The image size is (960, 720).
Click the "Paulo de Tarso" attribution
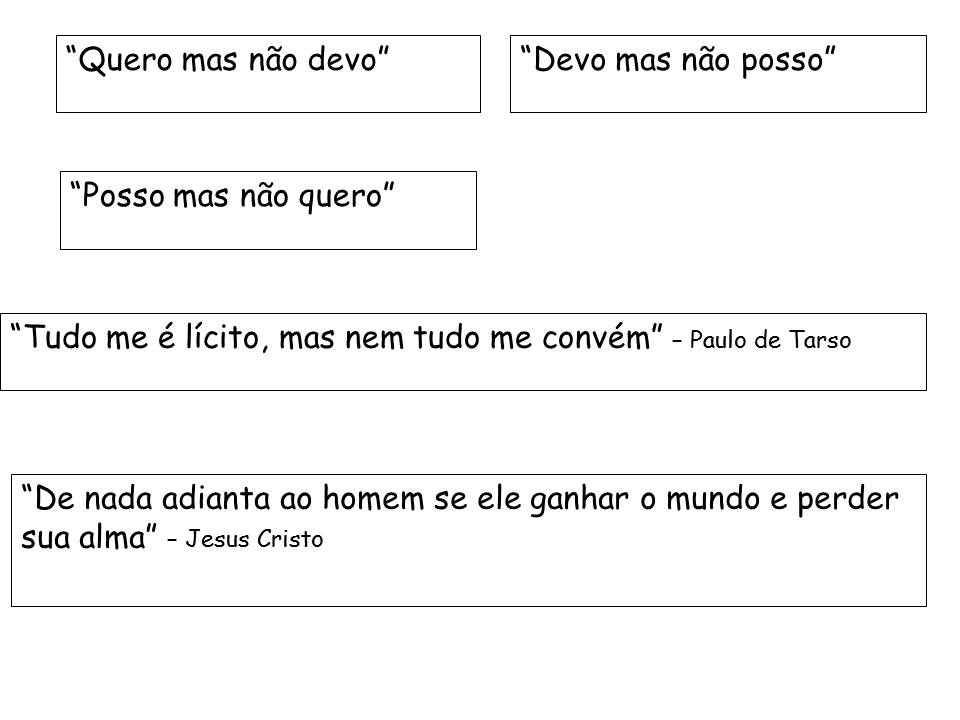pos(770,340)
